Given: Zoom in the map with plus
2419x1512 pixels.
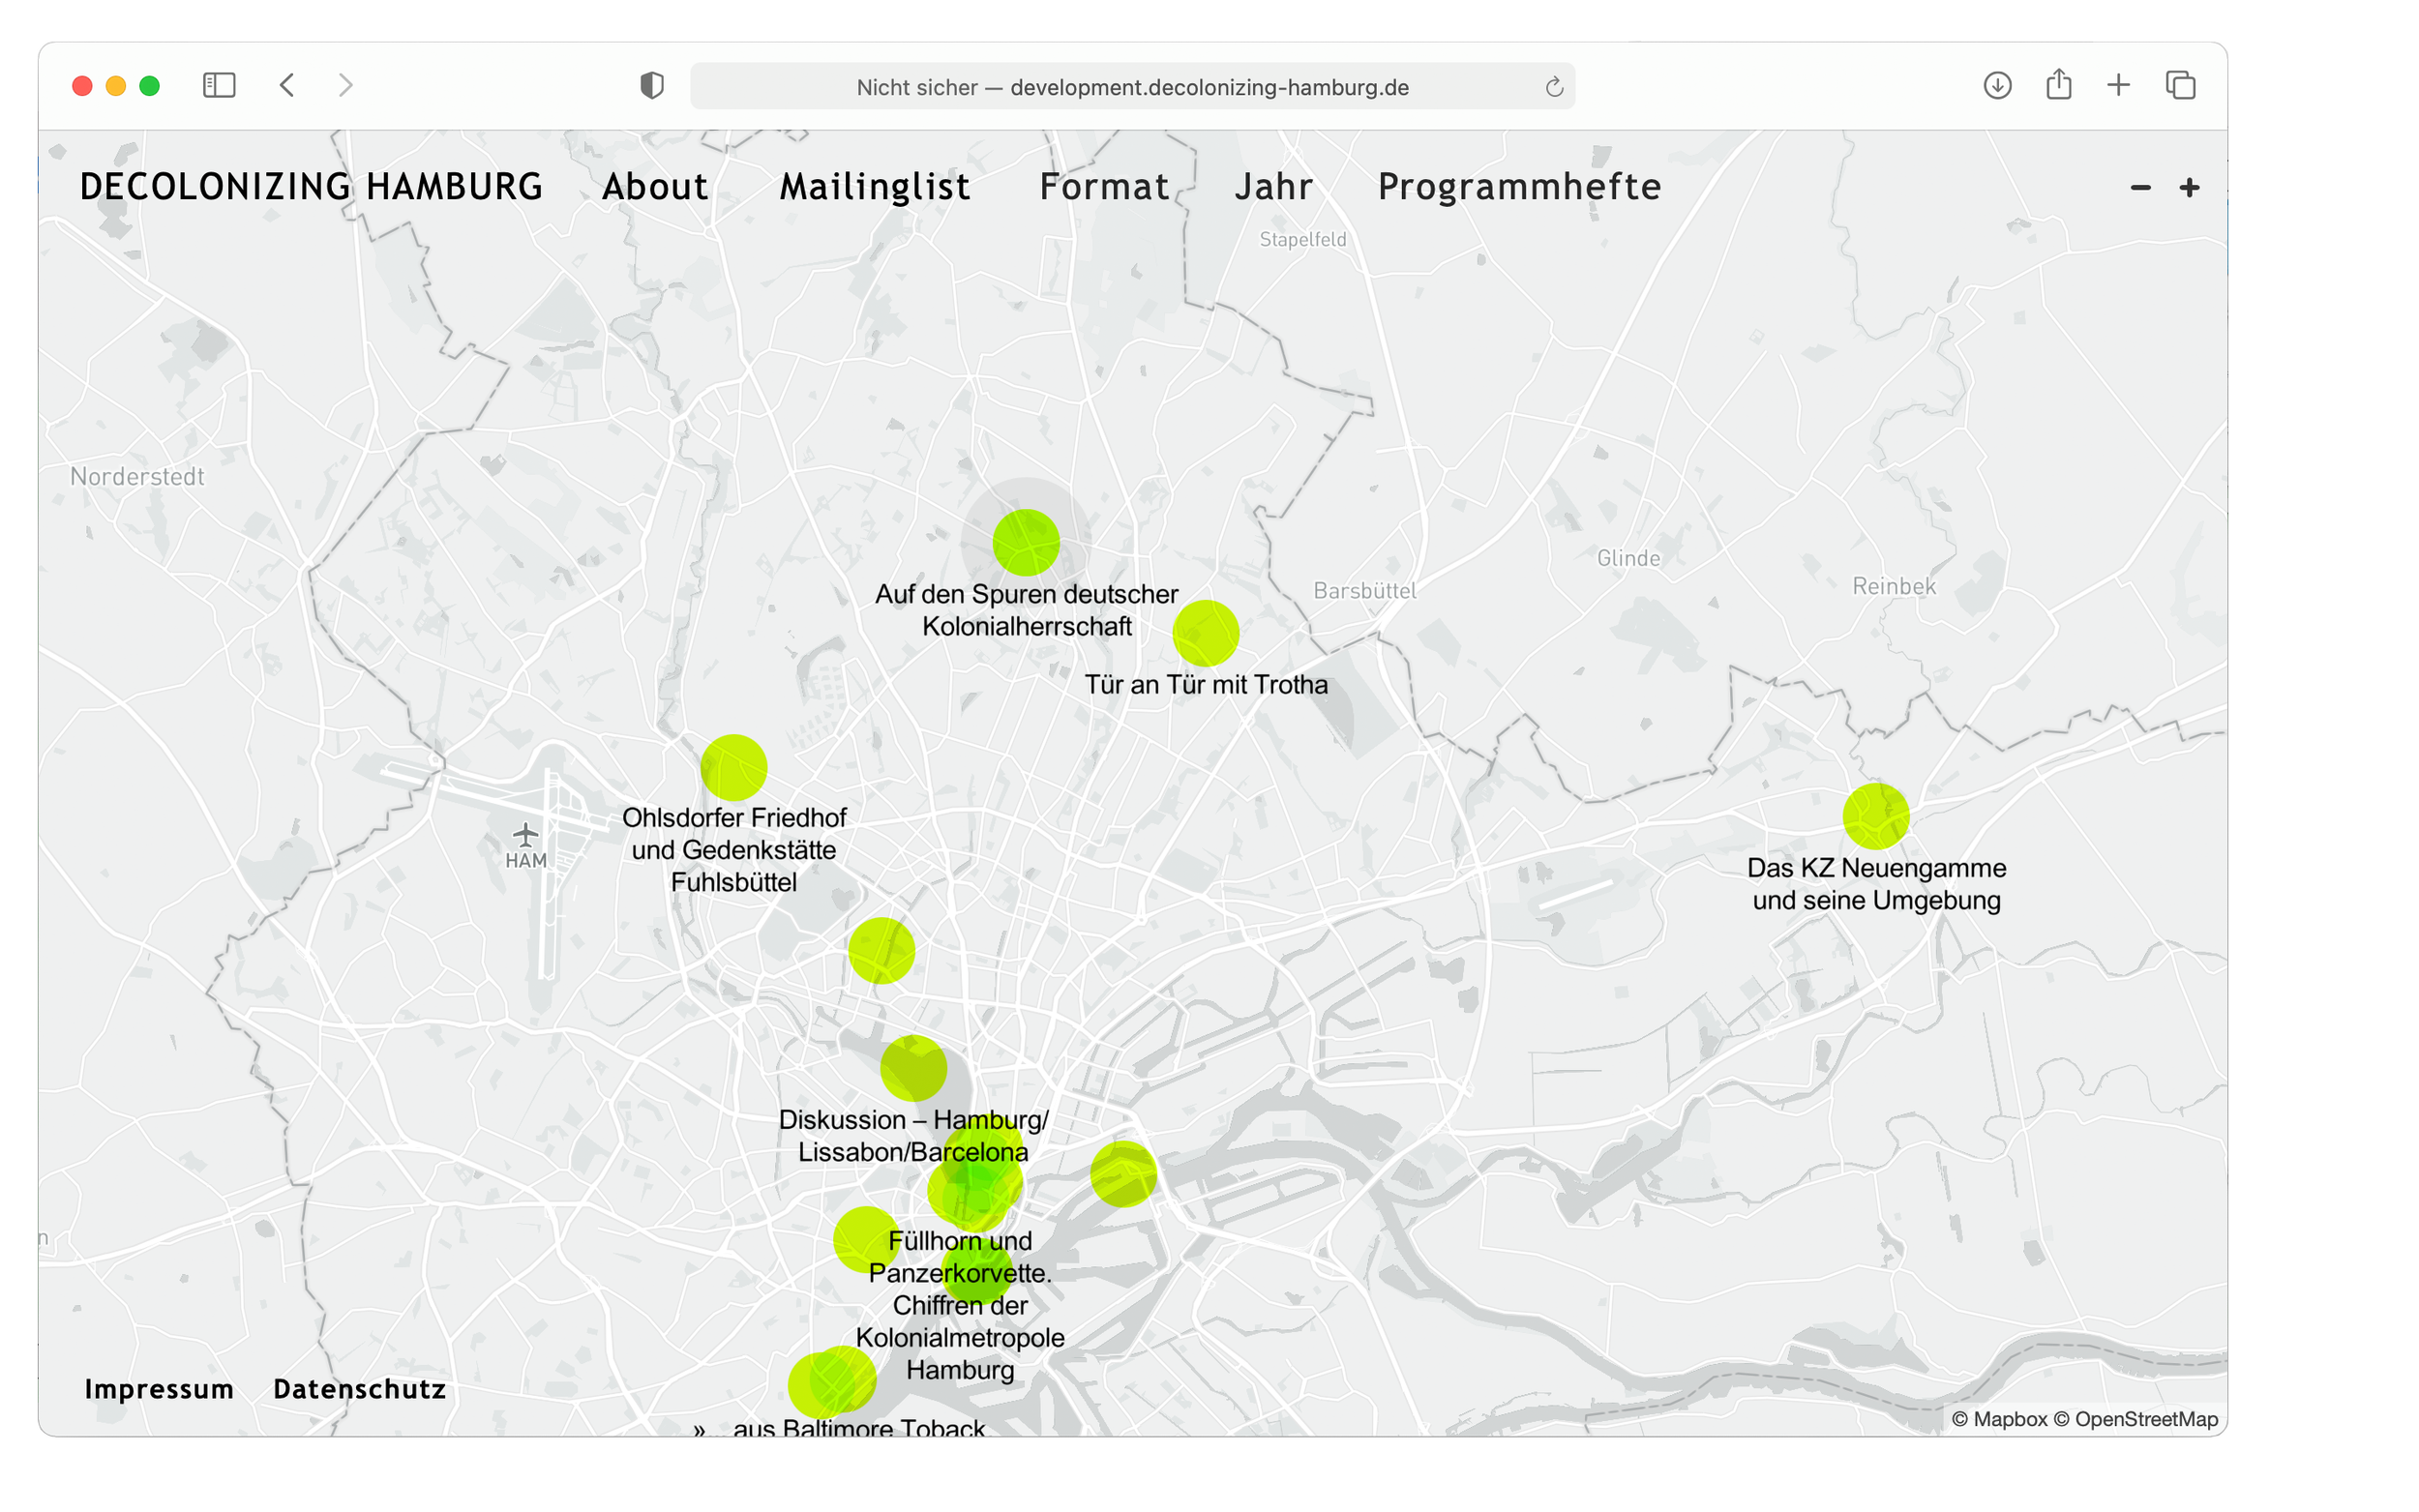Looking at the screenshot, I should coord(2189,188).
